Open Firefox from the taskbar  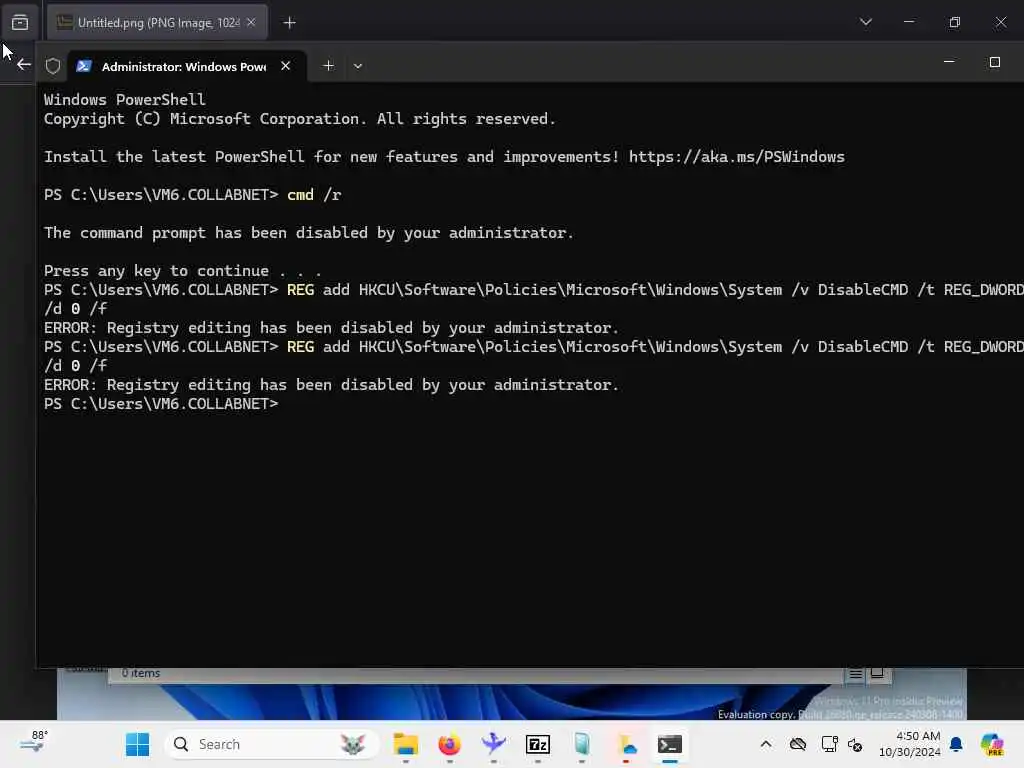[449, 744]
